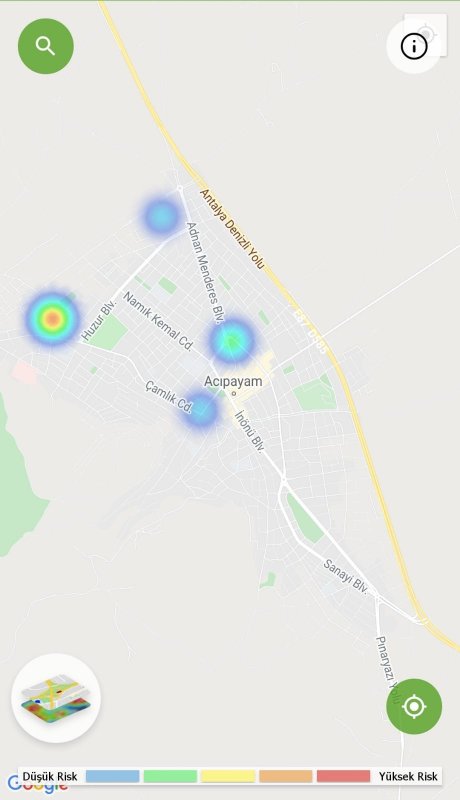This screenshot has height=800, width=460.
Task: Center map with green location target button
Action: click(414, 707)
